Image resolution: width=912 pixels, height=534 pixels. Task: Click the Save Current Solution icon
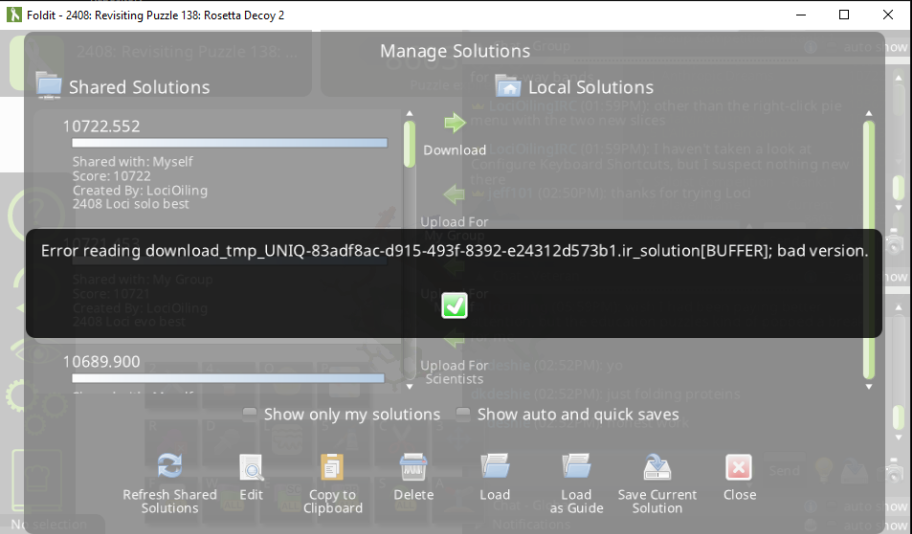(657, 466)
